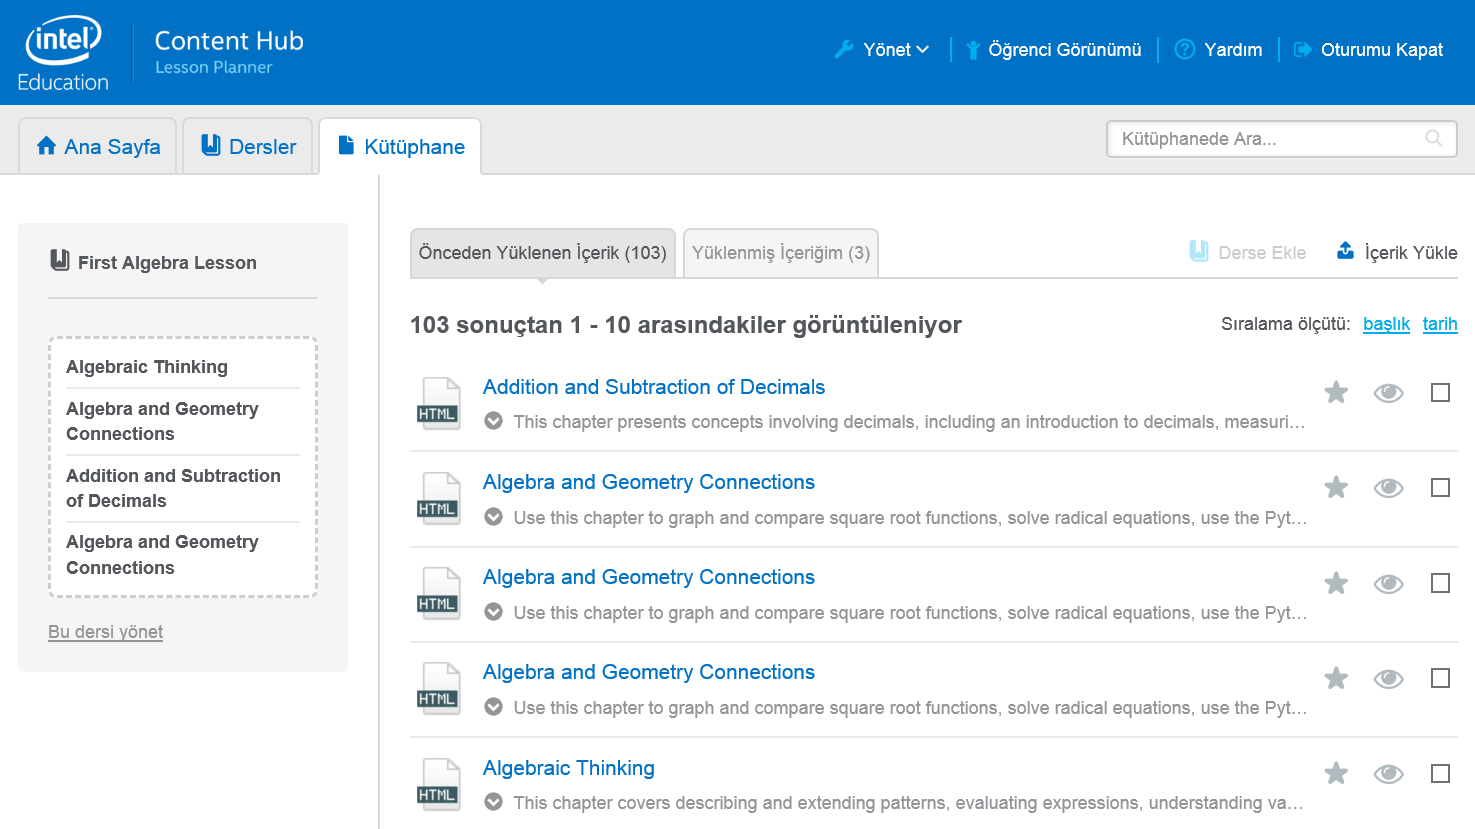Open Addition and Subtraction of Decimals result link
1475x829 pixels.
coord(654,387)
